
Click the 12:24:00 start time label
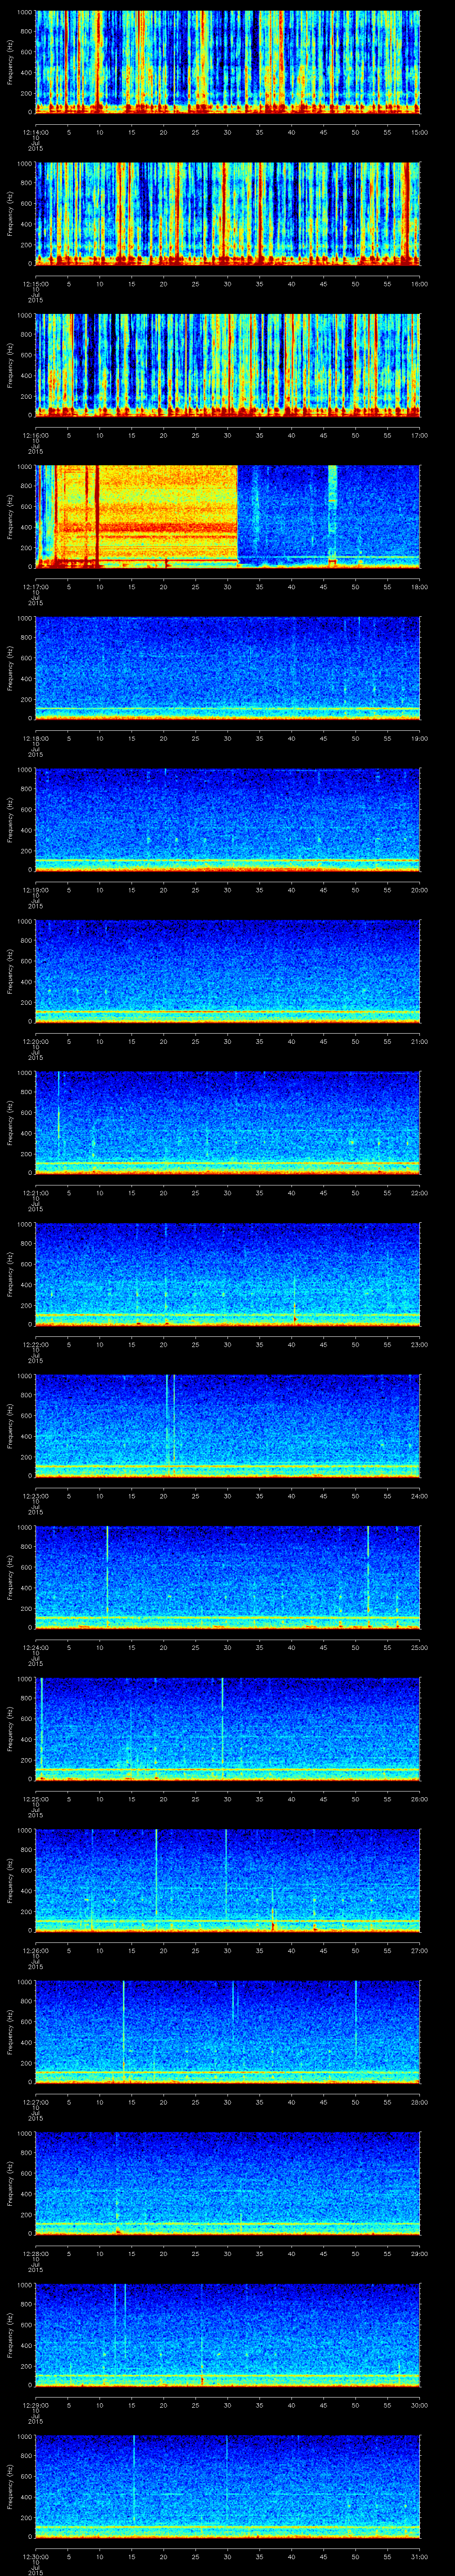(x=36, y=1647)
